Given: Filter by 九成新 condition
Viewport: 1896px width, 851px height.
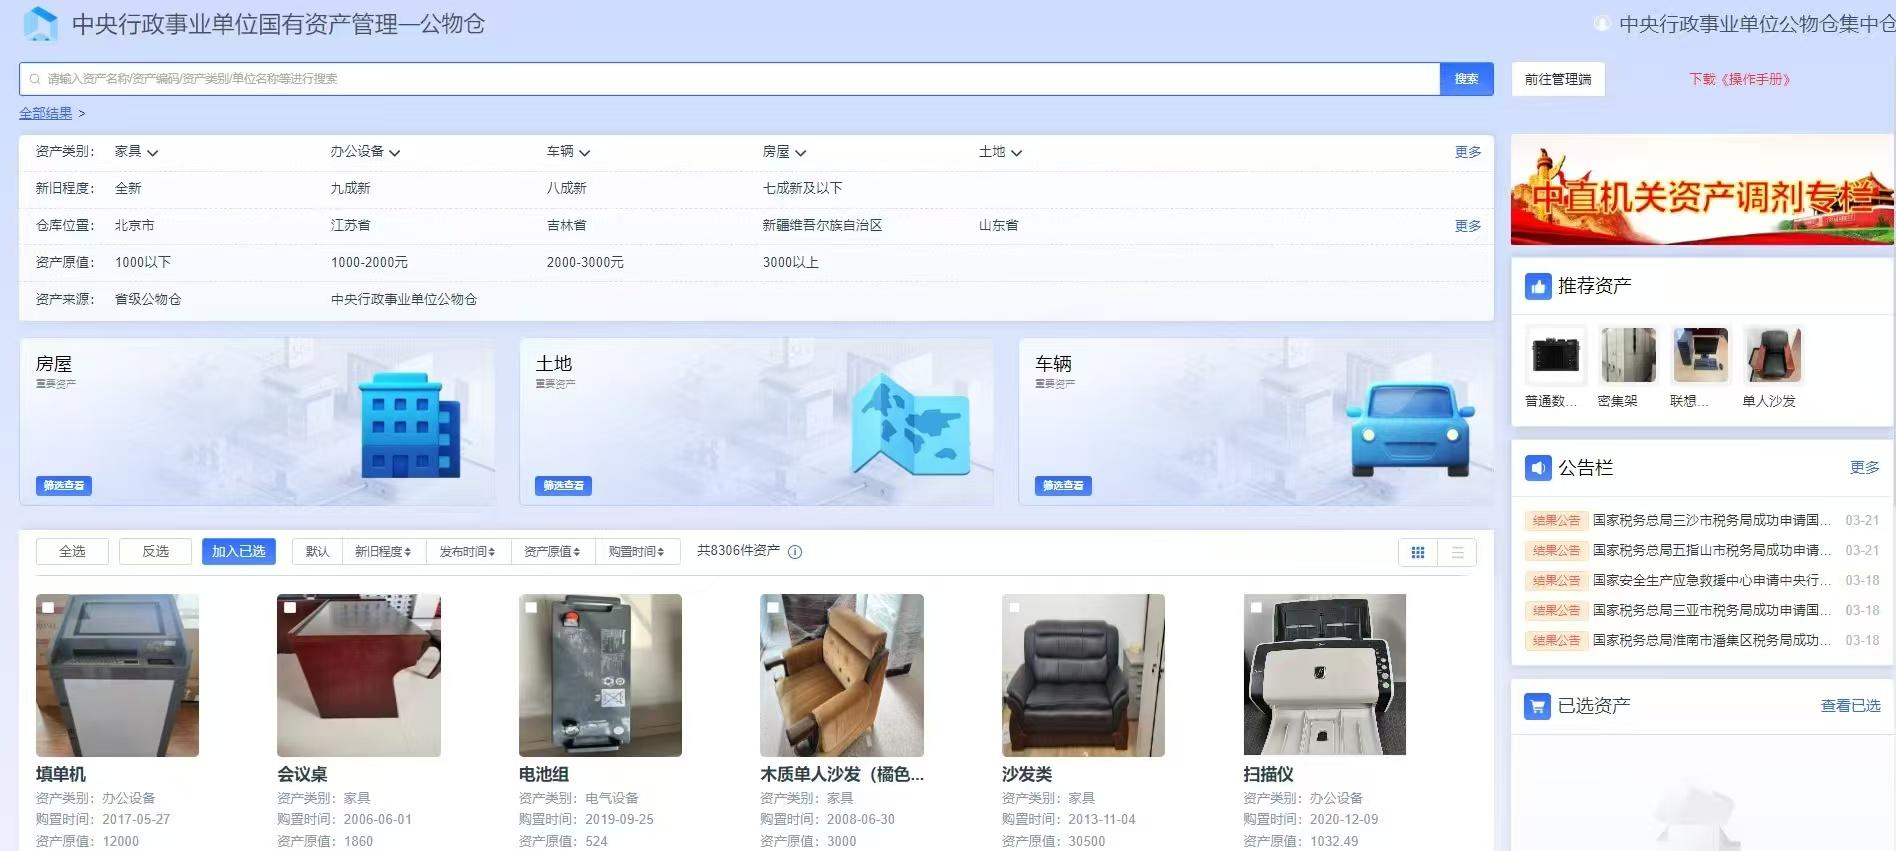Looking at the screenshot, I should 350,188.
